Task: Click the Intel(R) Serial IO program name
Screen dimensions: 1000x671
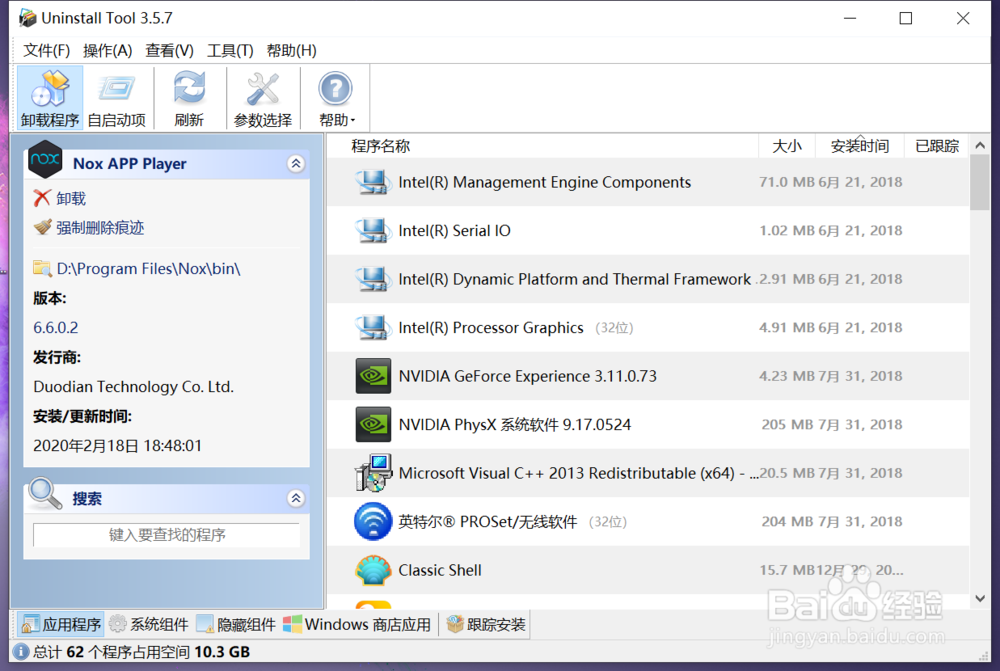Action: 454,231
